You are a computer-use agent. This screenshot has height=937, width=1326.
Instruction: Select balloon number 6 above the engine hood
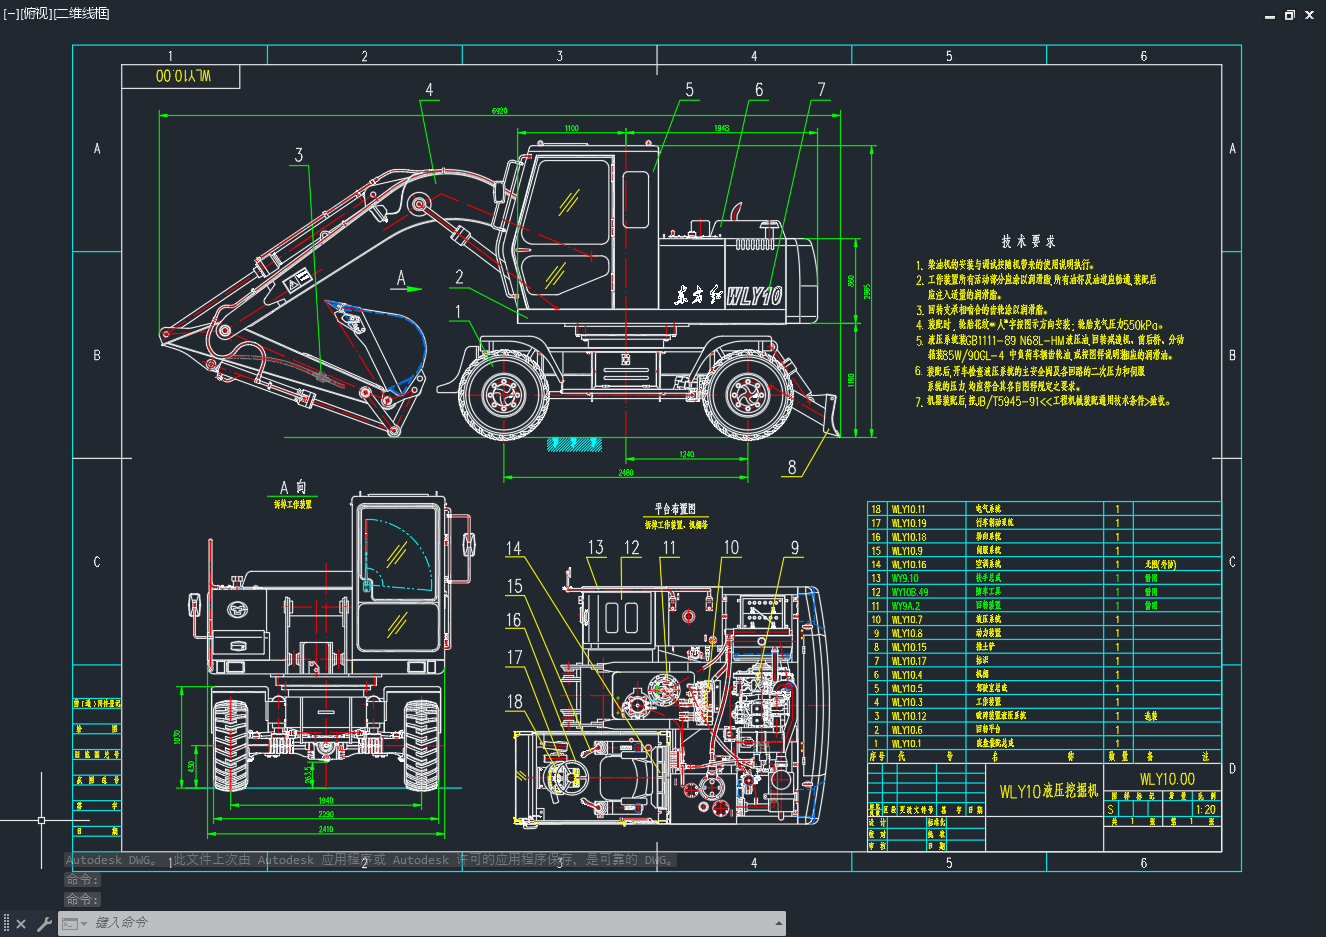tap(758, 90)
